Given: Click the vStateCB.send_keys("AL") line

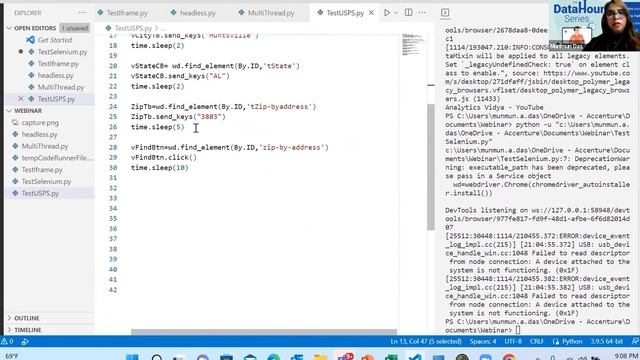Looking at the screenshot, I should click(180, 76).
